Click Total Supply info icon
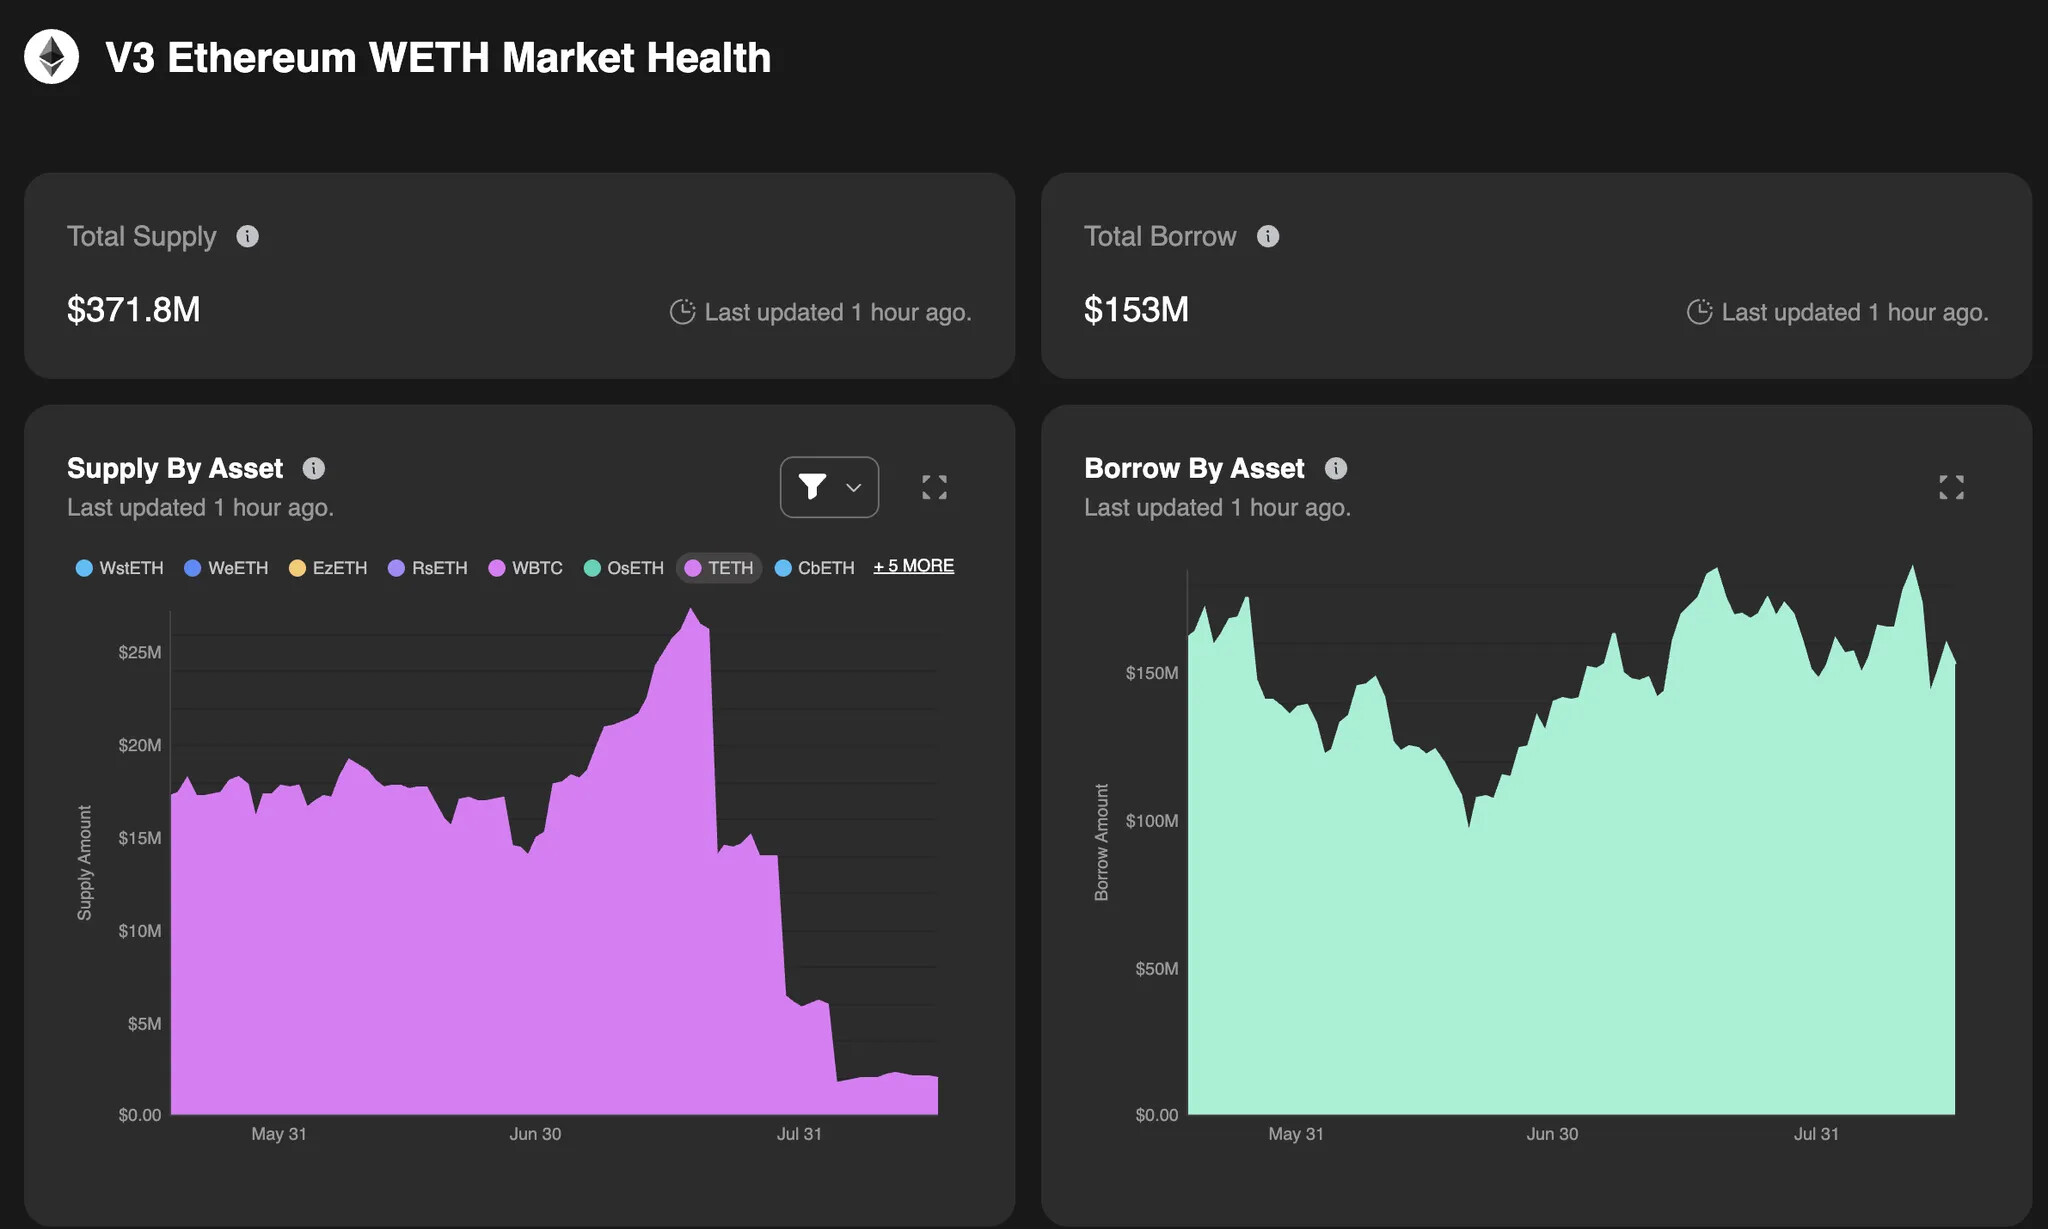 (x=247, y=236)
